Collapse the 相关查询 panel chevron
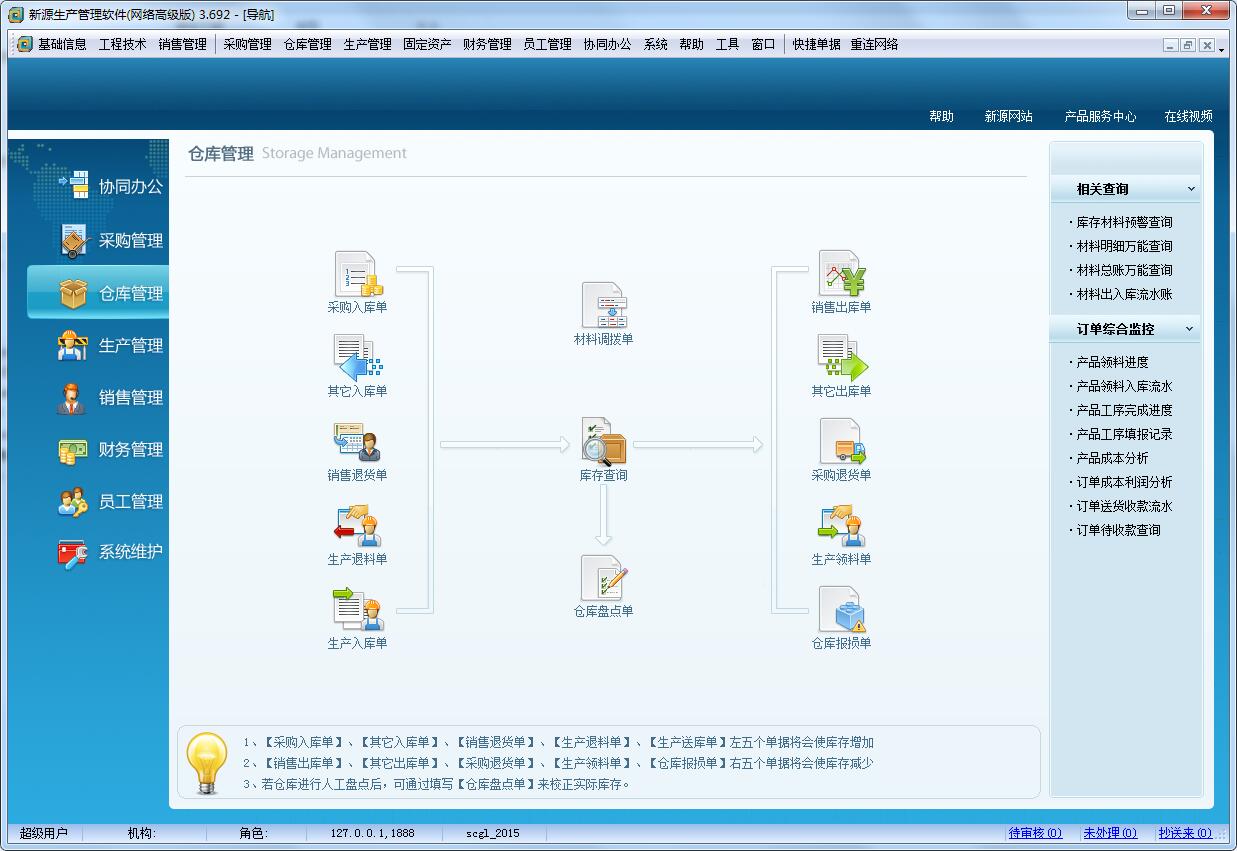1237x851 pixels. click(x=1190, y=189)
